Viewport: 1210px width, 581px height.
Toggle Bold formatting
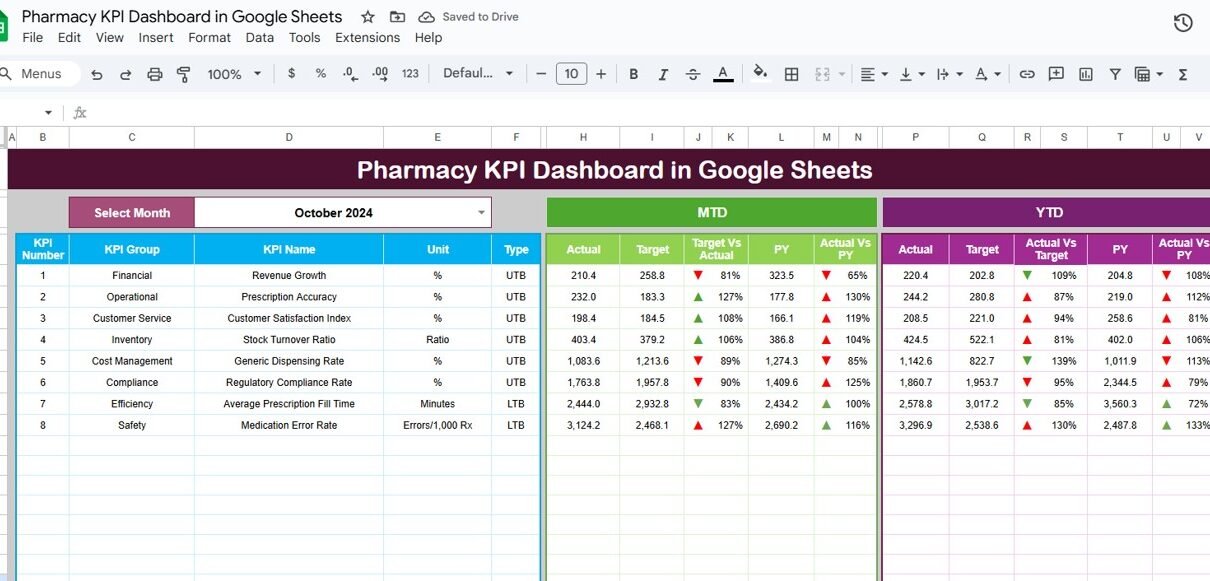point(633,74)
